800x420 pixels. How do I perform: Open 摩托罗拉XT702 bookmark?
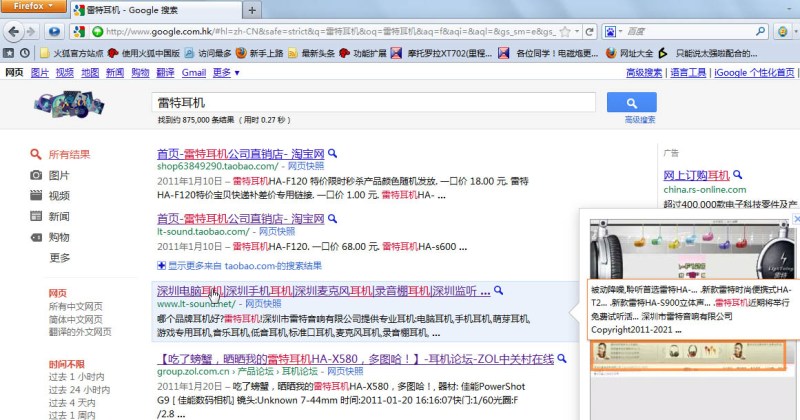point(441,53)
